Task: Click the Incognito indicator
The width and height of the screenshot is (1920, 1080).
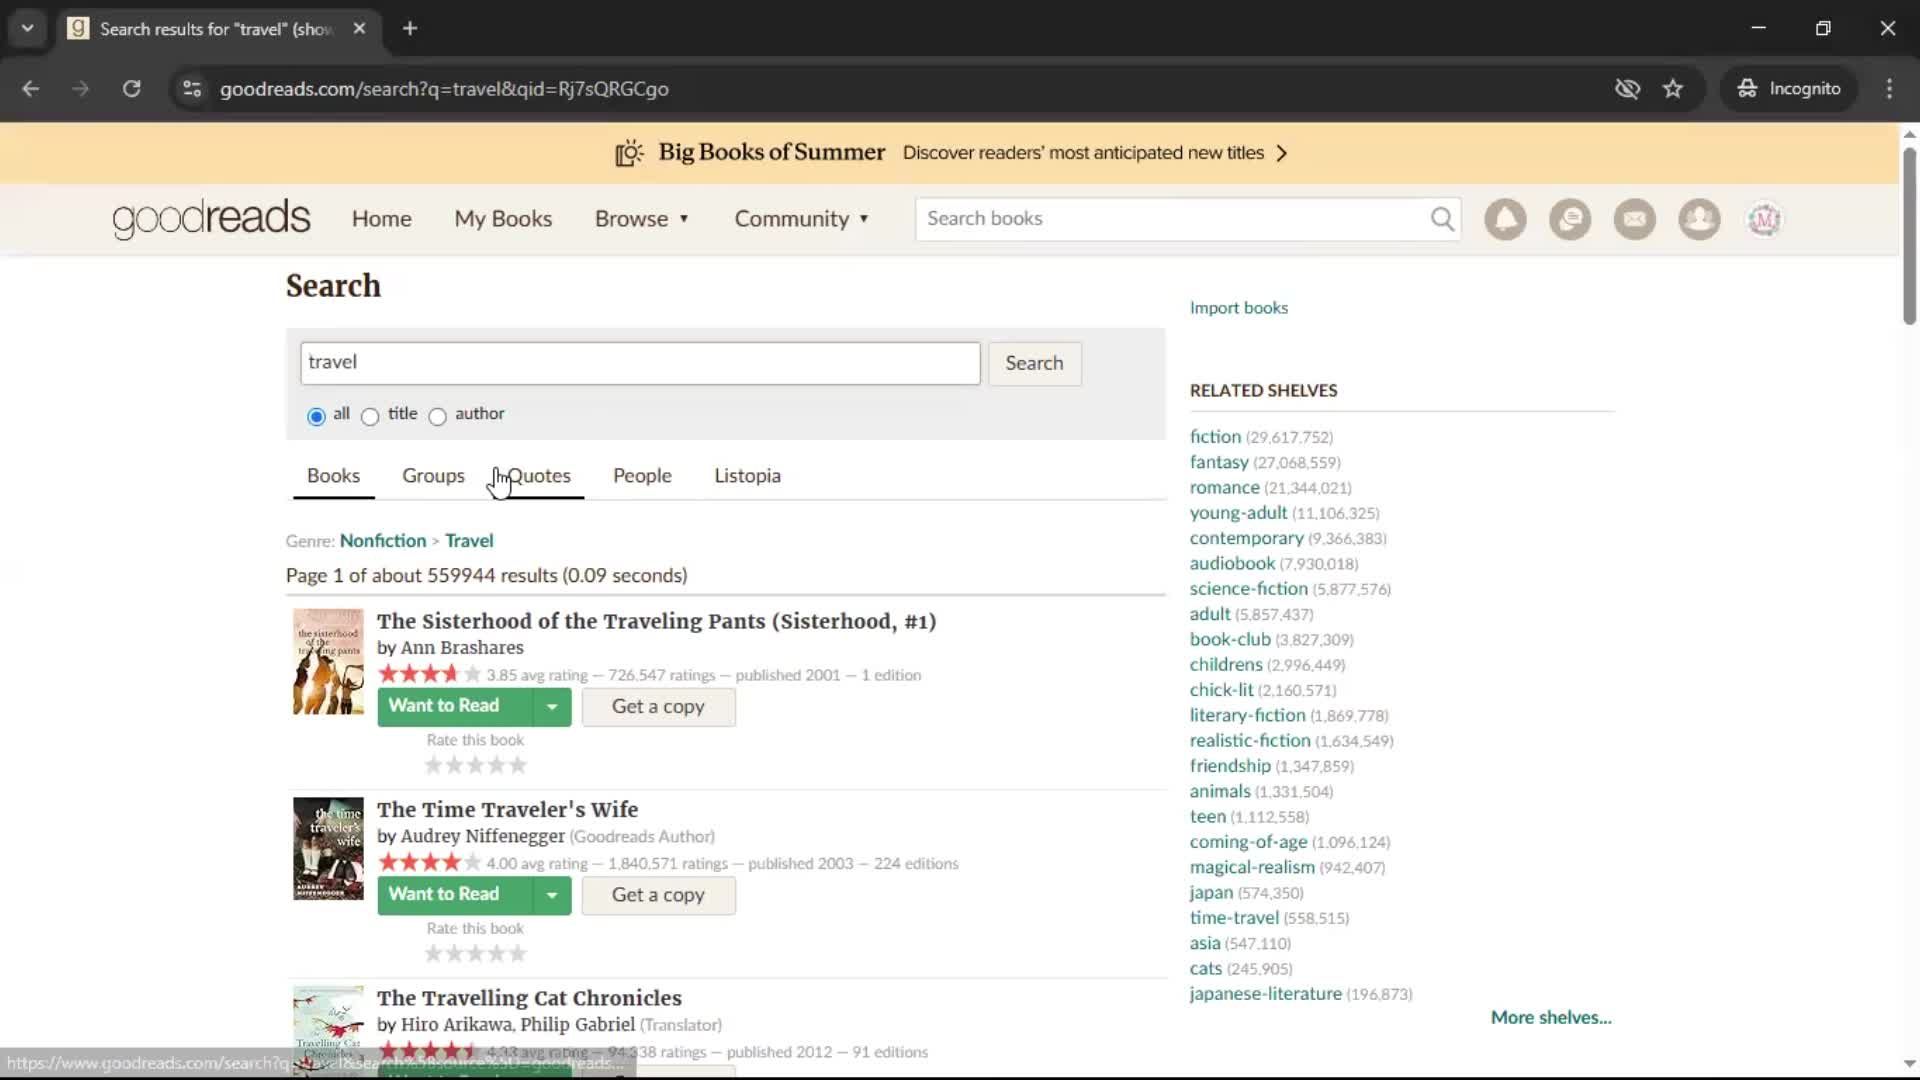Action: [x=1789, y=89]
